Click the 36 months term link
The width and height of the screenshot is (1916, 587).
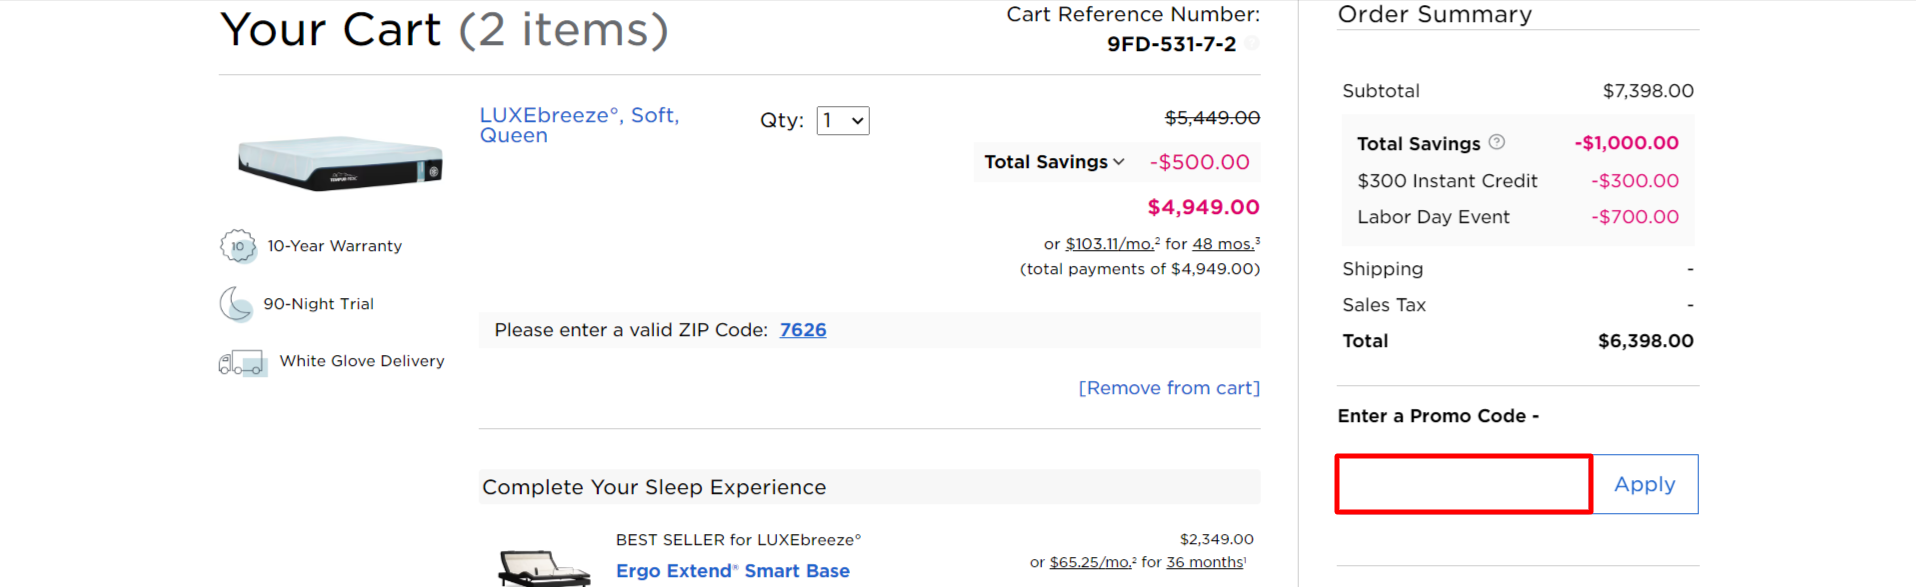(x=1206, y=562)
